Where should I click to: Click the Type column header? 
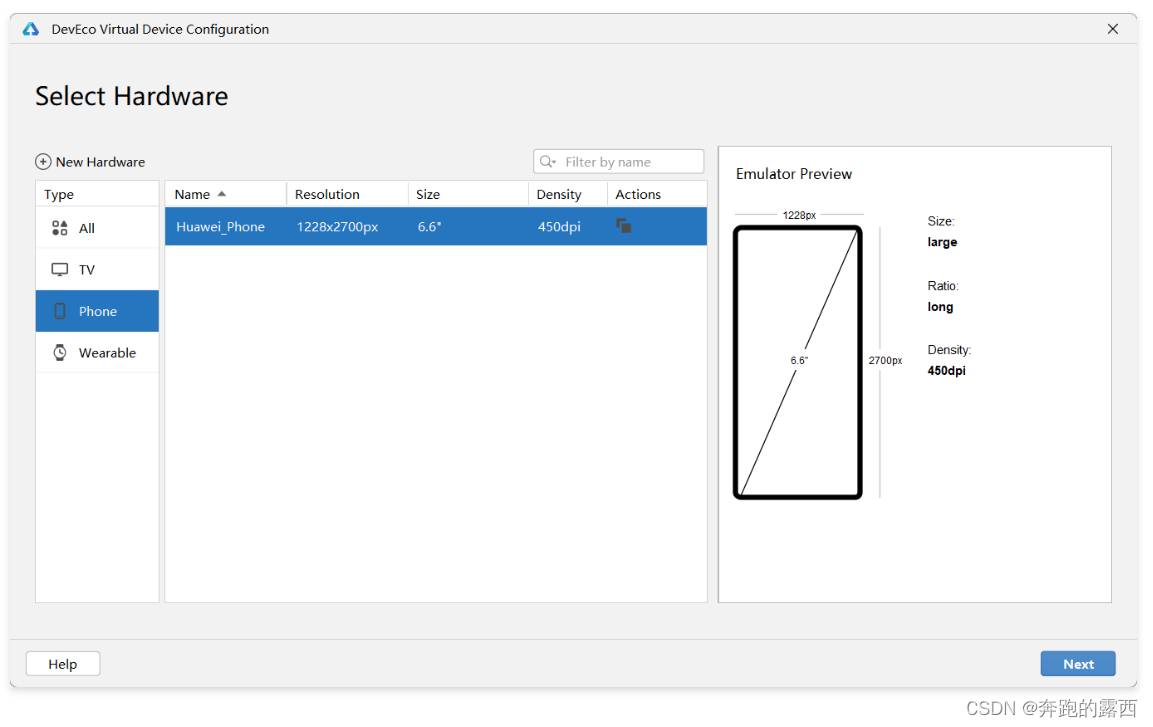tap(97, 194)
